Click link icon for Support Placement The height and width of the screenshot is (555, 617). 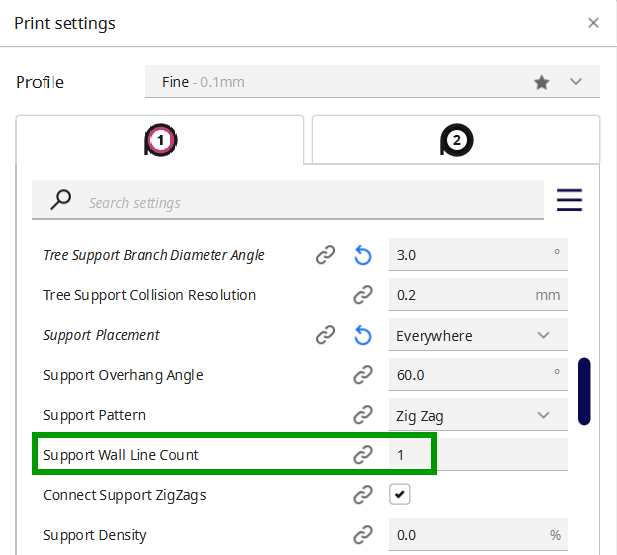pos(325,335)
